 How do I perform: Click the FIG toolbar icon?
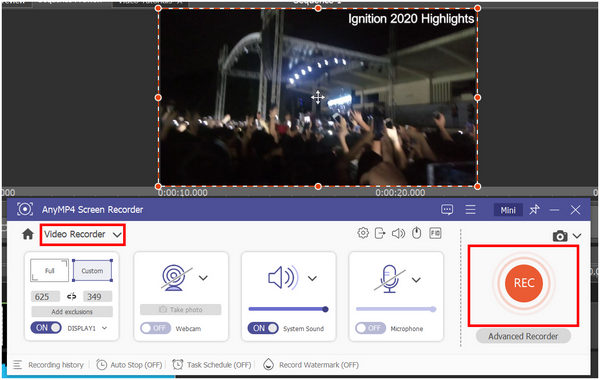(435, 233)
